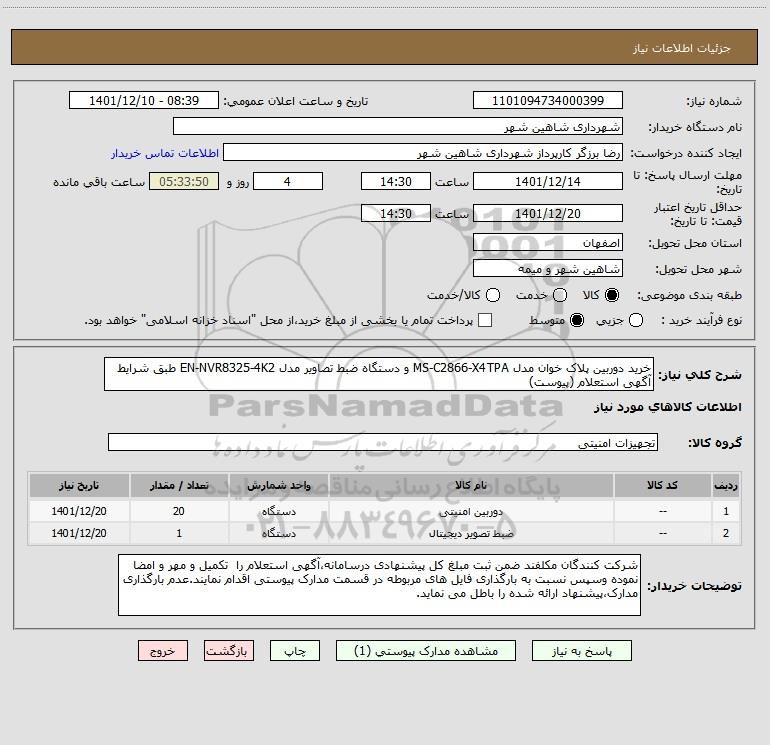This screenshot has width=770, height=745.
Task: Click the شهر محل تحویل field
Action: (x=548, y=269)
